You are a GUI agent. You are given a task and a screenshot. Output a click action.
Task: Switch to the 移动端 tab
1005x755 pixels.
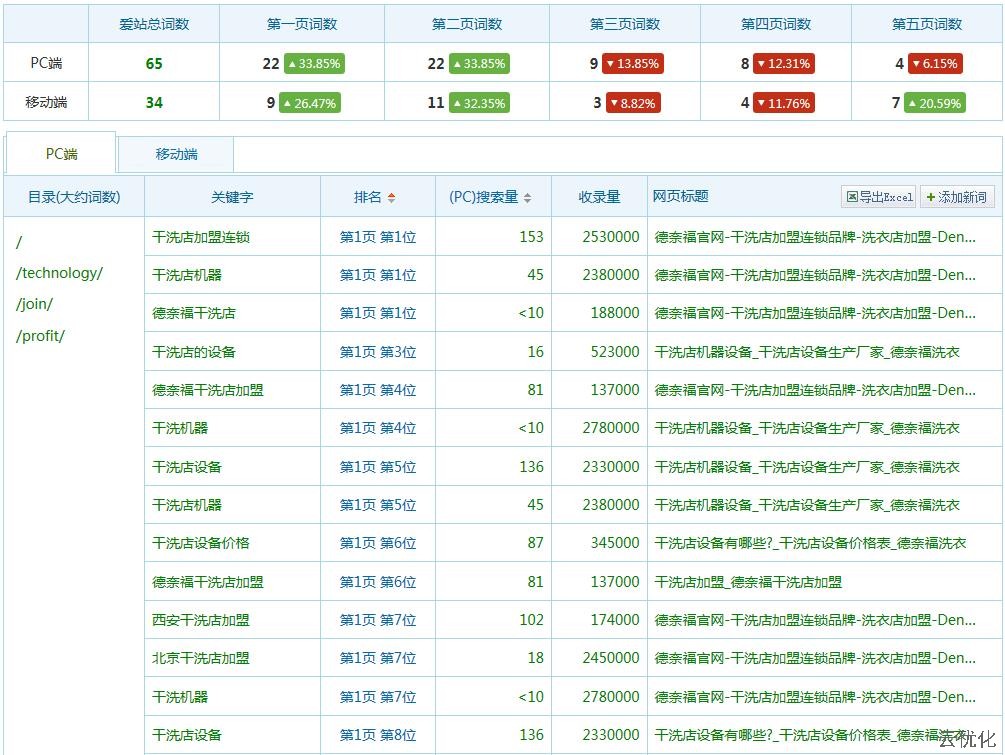(x=176, y=154)
